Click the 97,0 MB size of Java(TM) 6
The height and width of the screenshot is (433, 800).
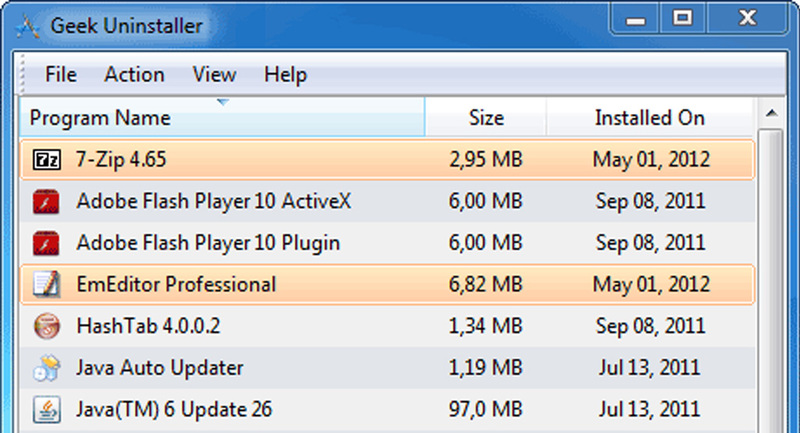tap(486, 409)
